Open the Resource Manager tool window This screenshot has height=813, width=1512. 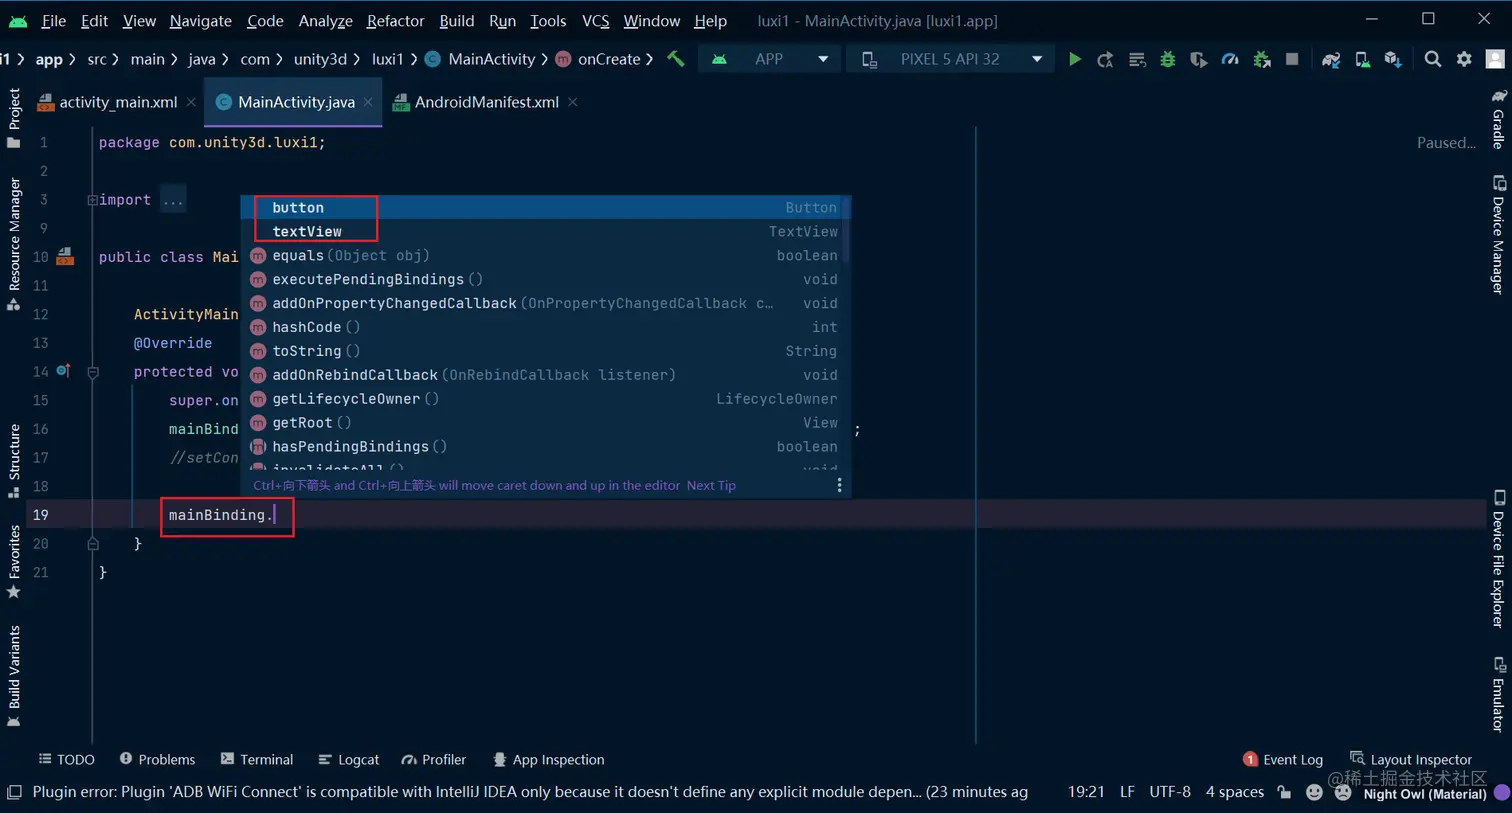[14, 243]
